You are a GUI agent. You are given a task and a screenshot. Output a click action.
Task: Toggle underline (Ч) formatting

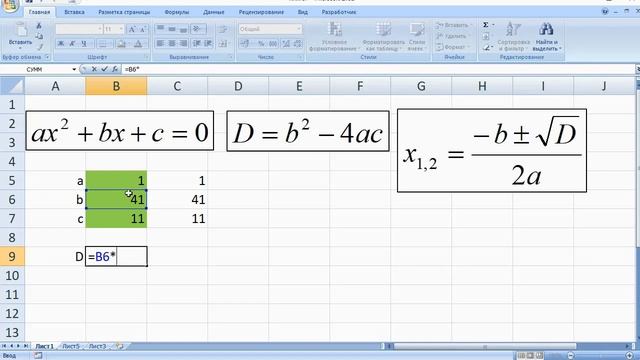[x=84, y=44]
